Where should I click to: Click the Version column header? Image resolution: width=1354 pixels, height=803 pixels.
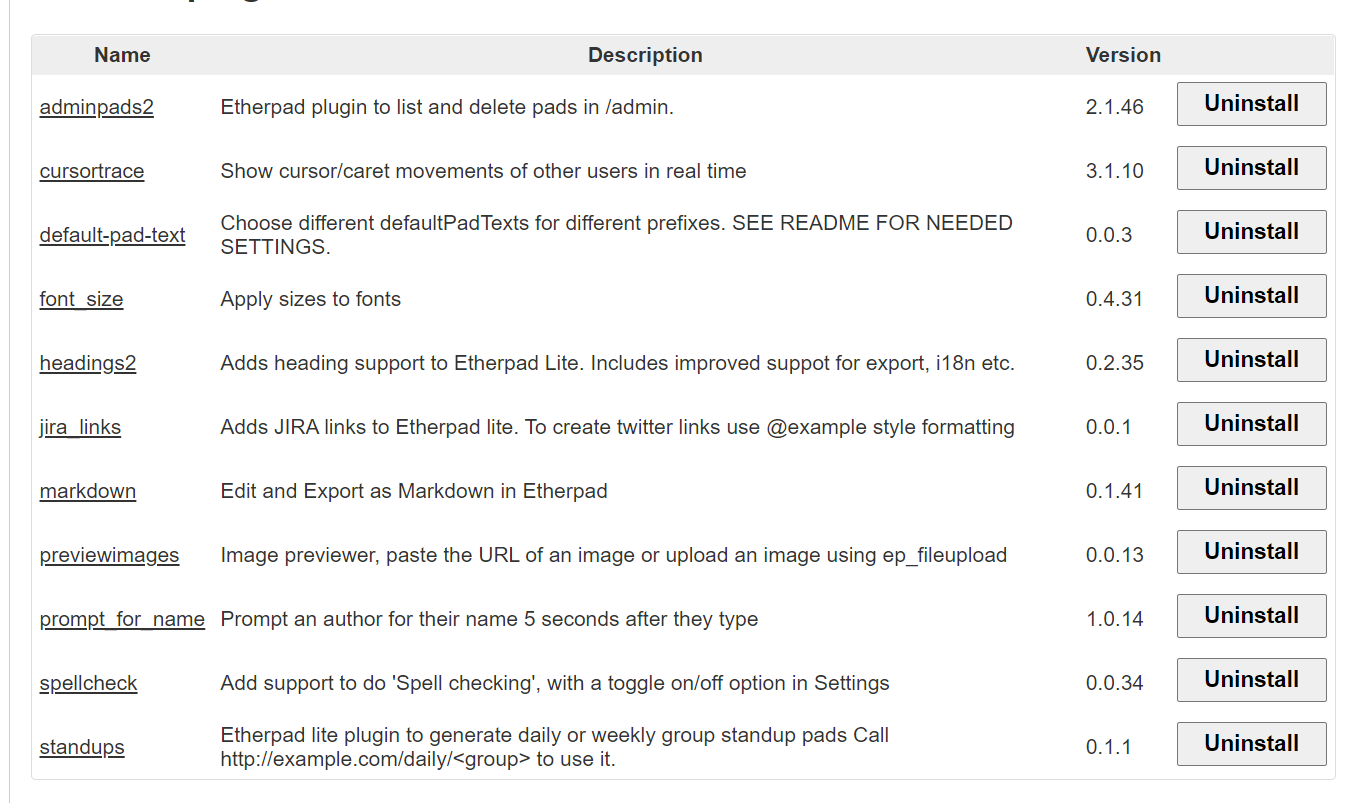[x=1123, y=55]
